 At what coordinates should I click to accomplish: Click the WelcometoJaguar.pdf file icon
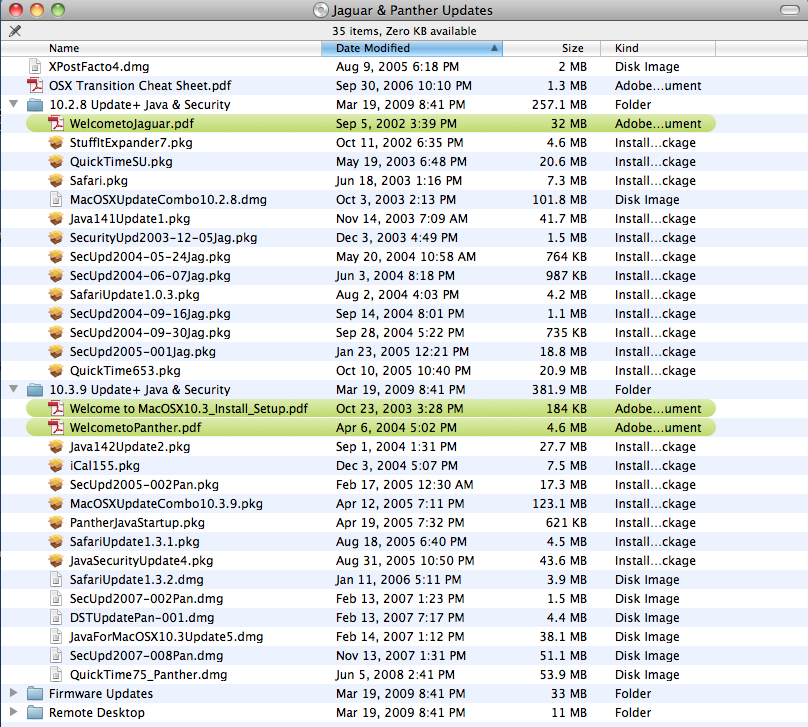(56, 124)
